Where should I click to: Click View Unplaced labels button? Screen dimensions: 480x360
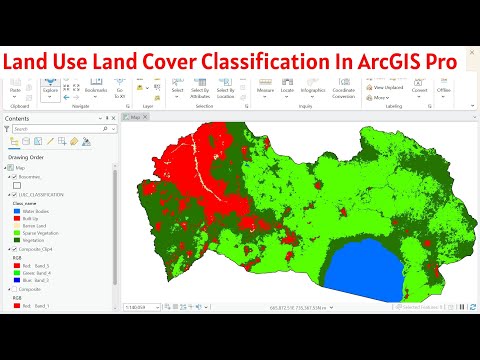click(x=385, y=87)
